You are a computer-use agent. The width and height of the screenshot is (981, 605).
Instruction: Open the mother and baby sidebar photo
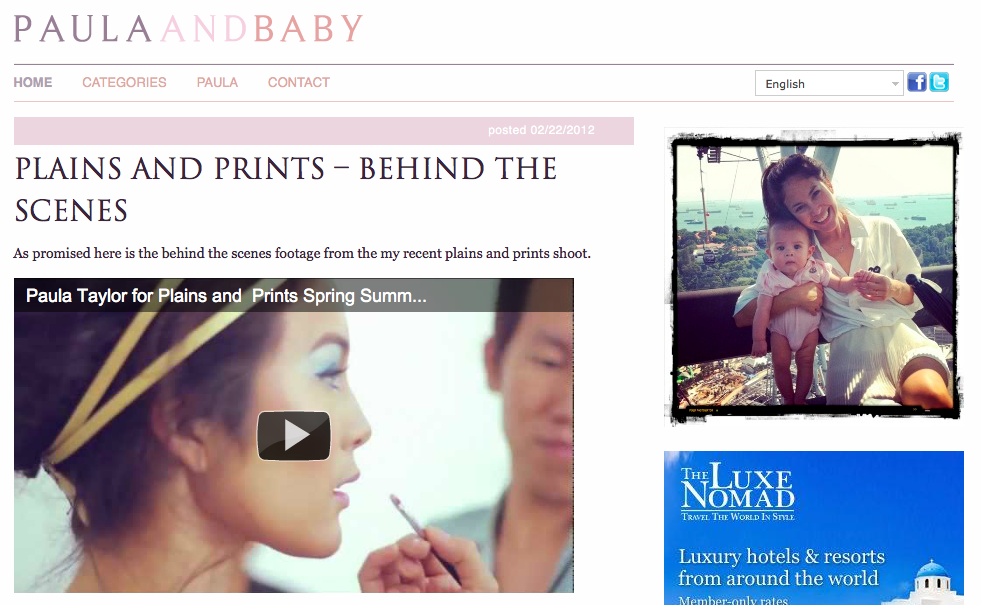tap(813, 277)
